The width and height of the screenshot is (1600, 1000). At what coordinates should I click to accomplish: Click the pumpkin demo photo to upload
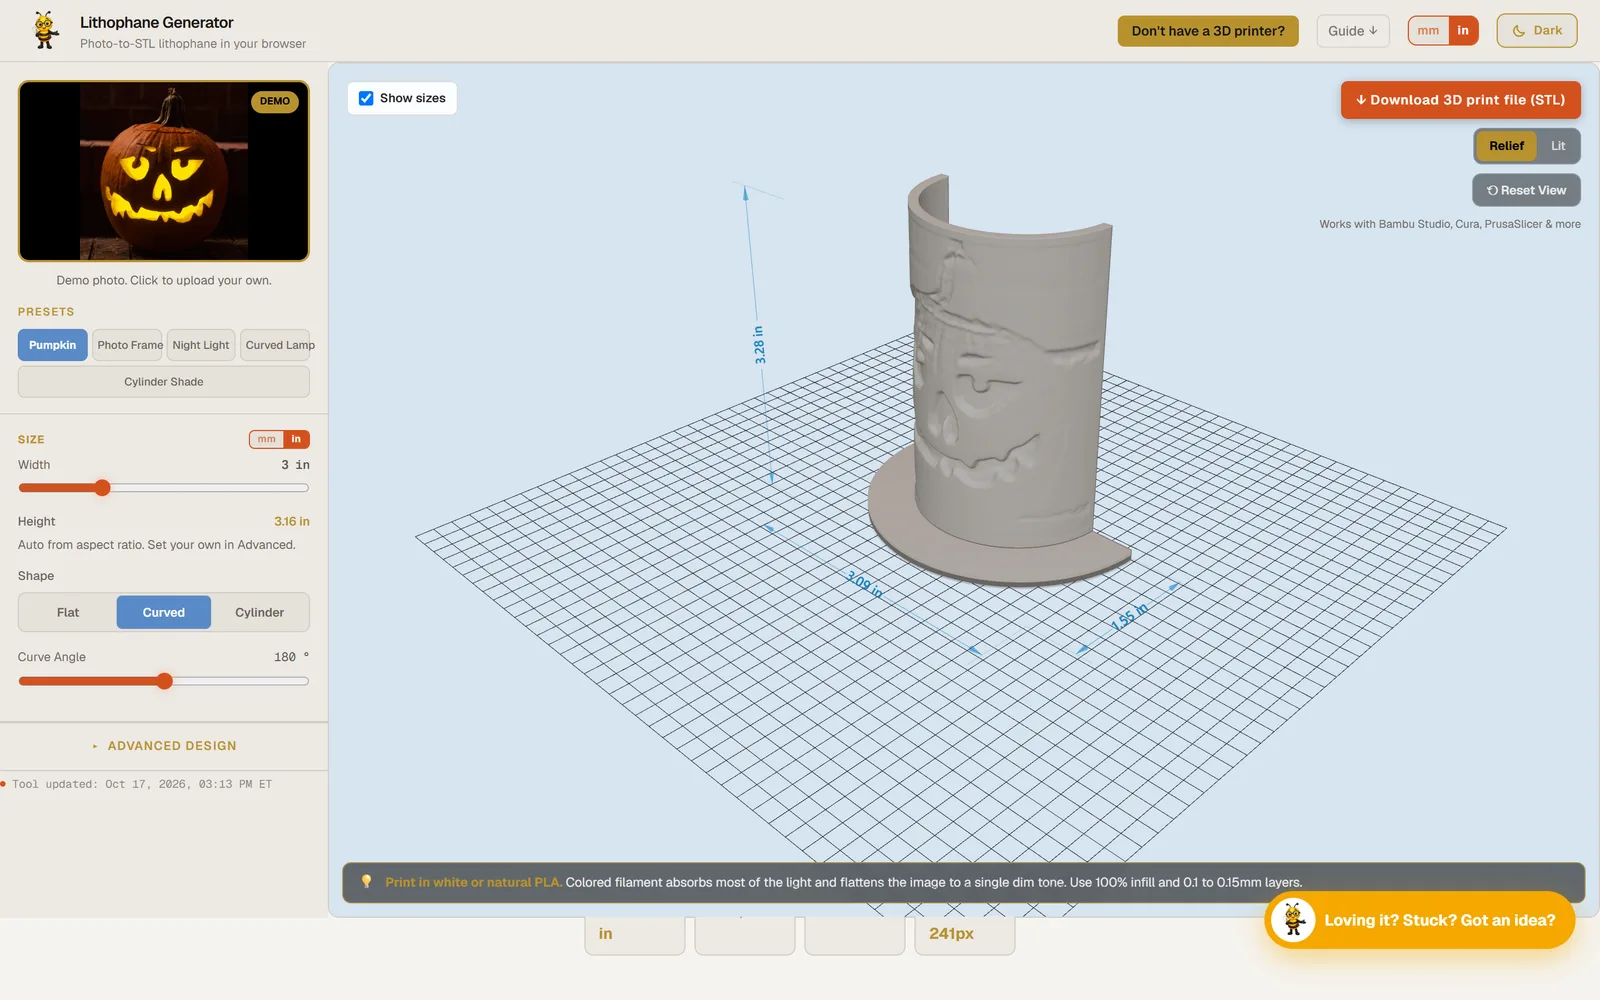pos(164,171)
